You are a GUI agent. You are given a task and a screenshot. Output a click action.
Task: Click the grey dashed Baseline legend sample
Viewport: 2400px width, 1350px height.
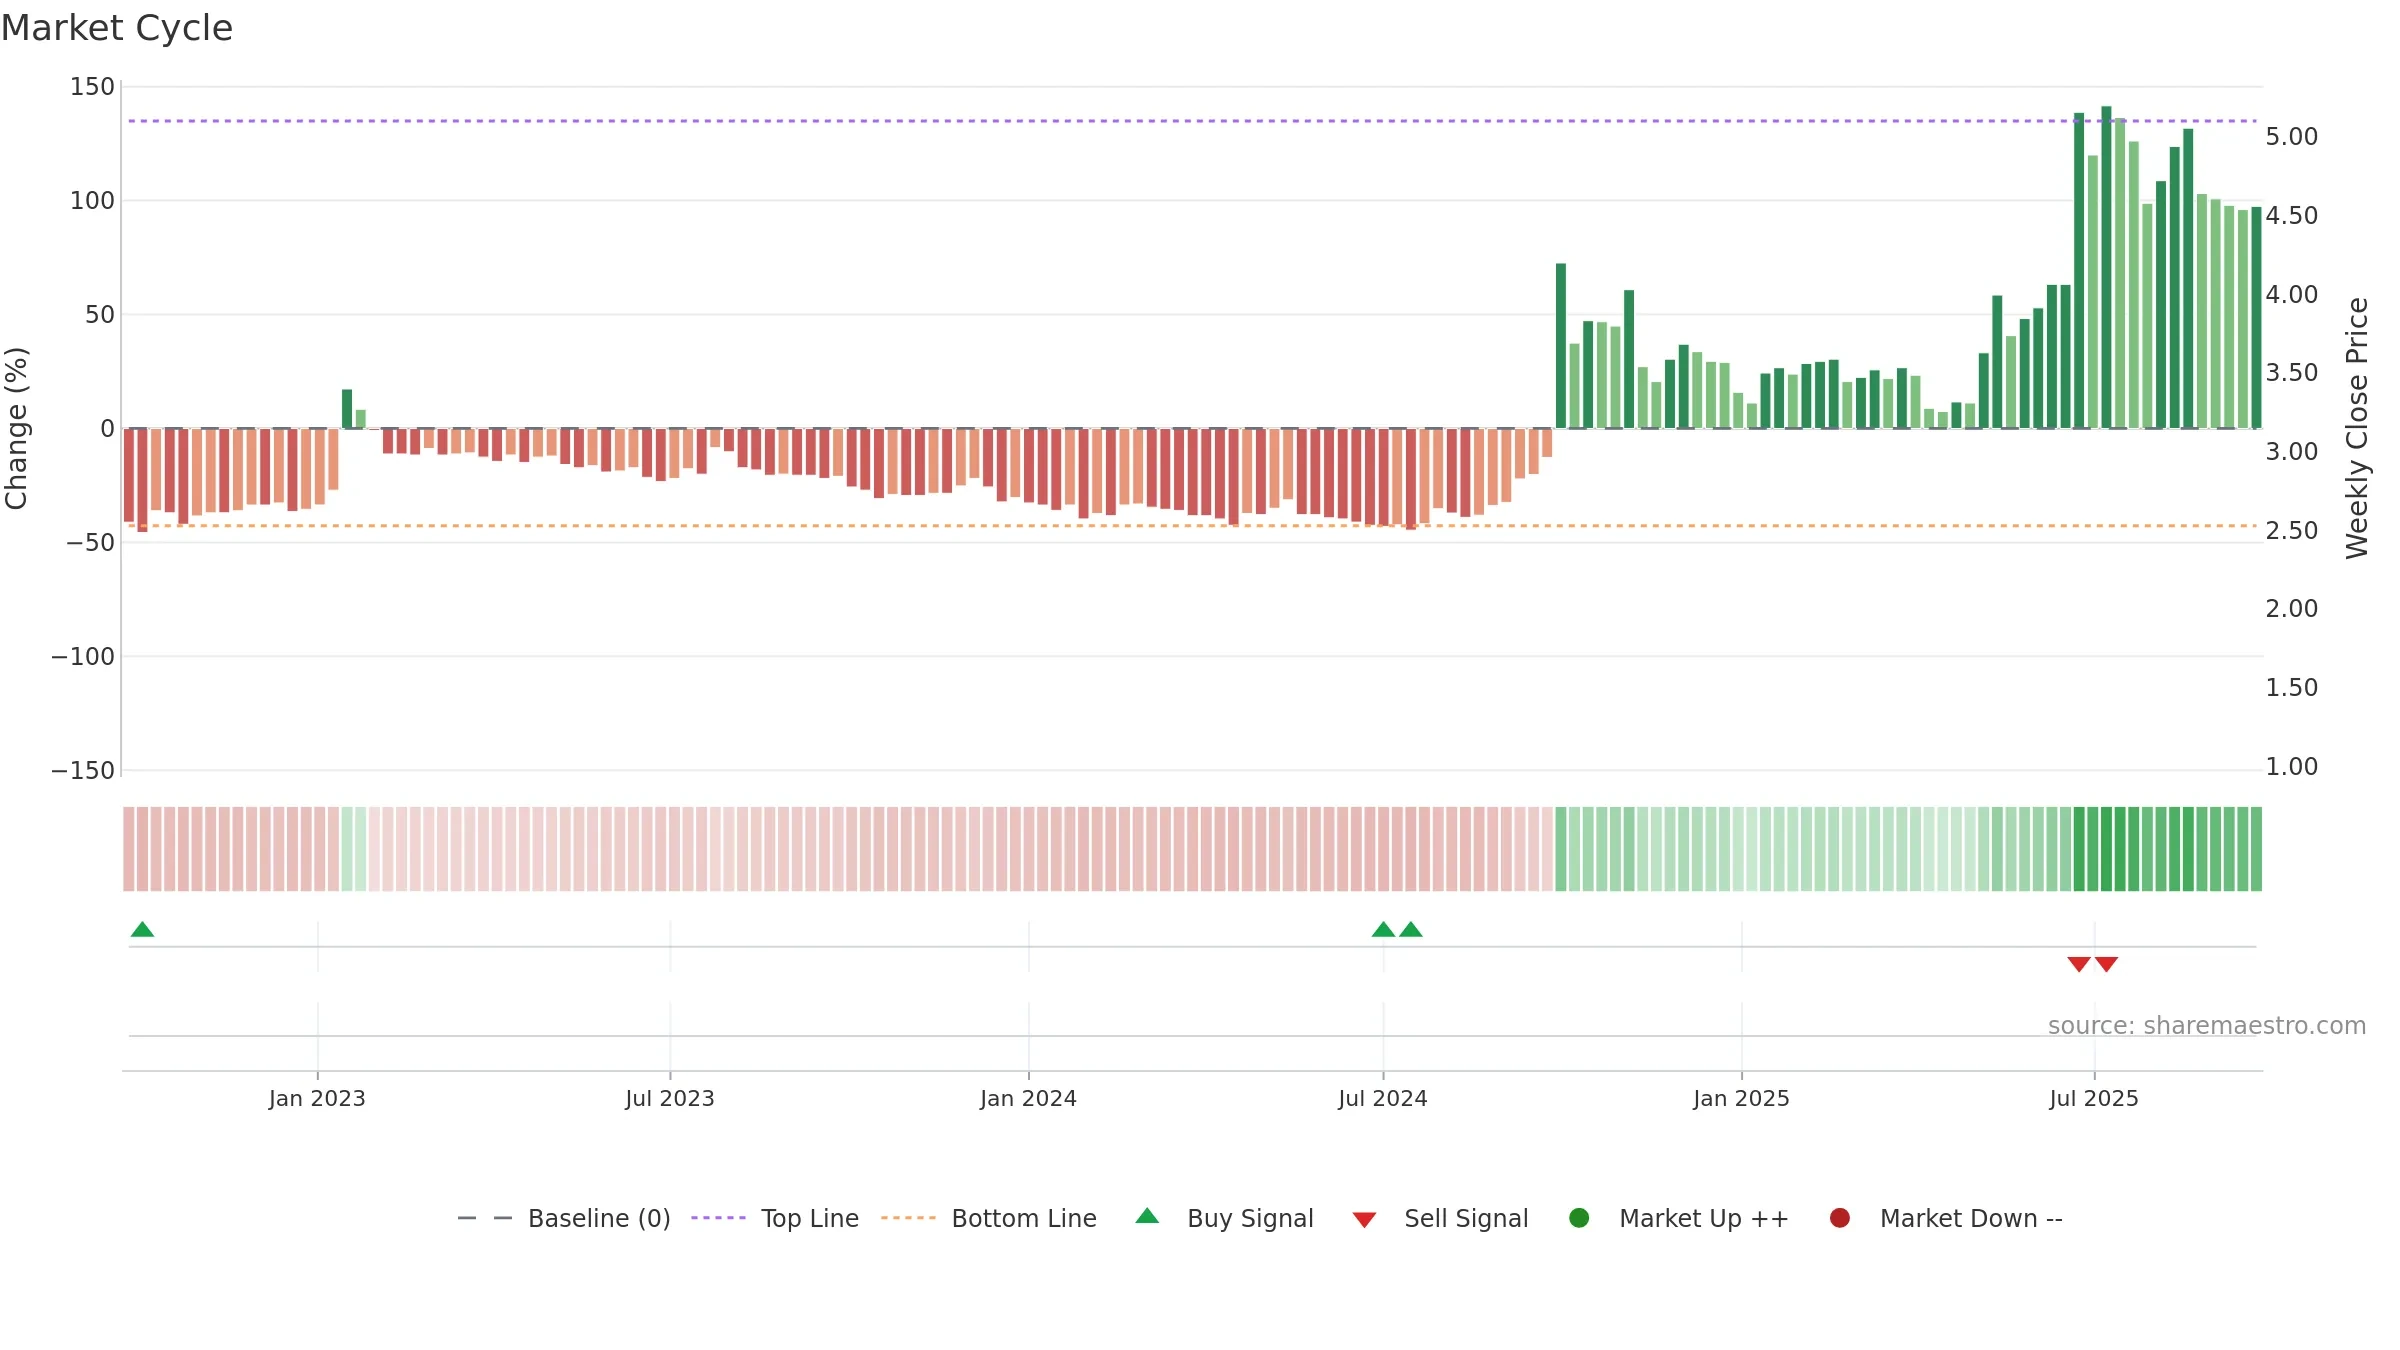[x=485, y=1218]
